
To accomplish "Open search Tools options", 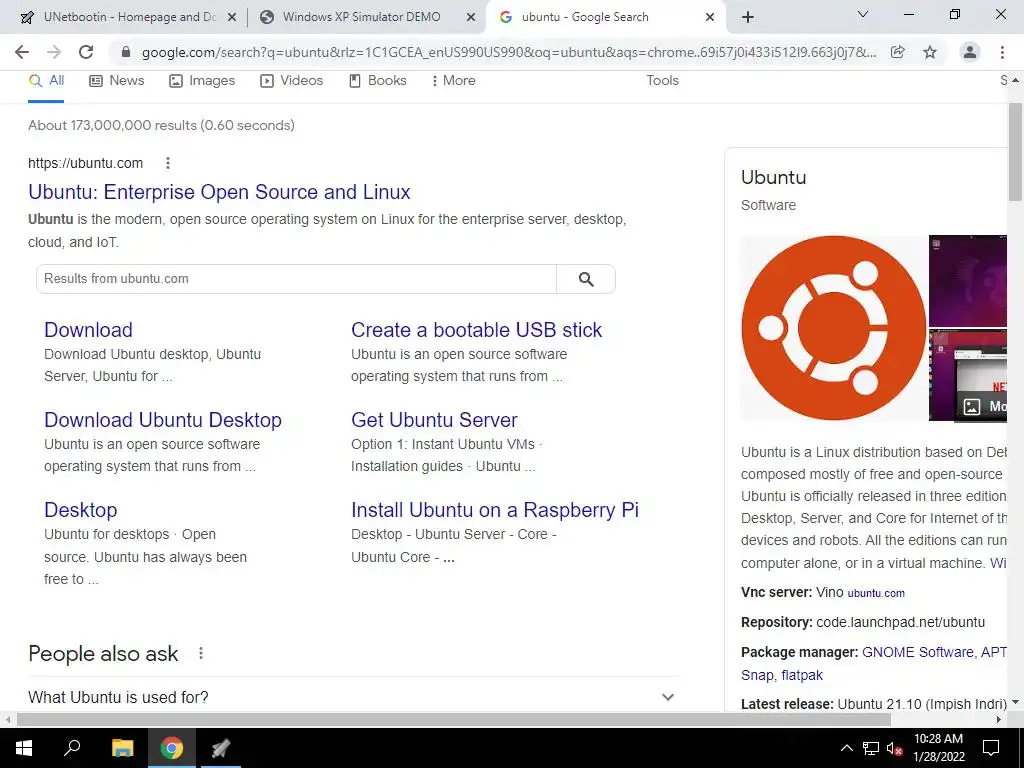I will pos(662,81).
